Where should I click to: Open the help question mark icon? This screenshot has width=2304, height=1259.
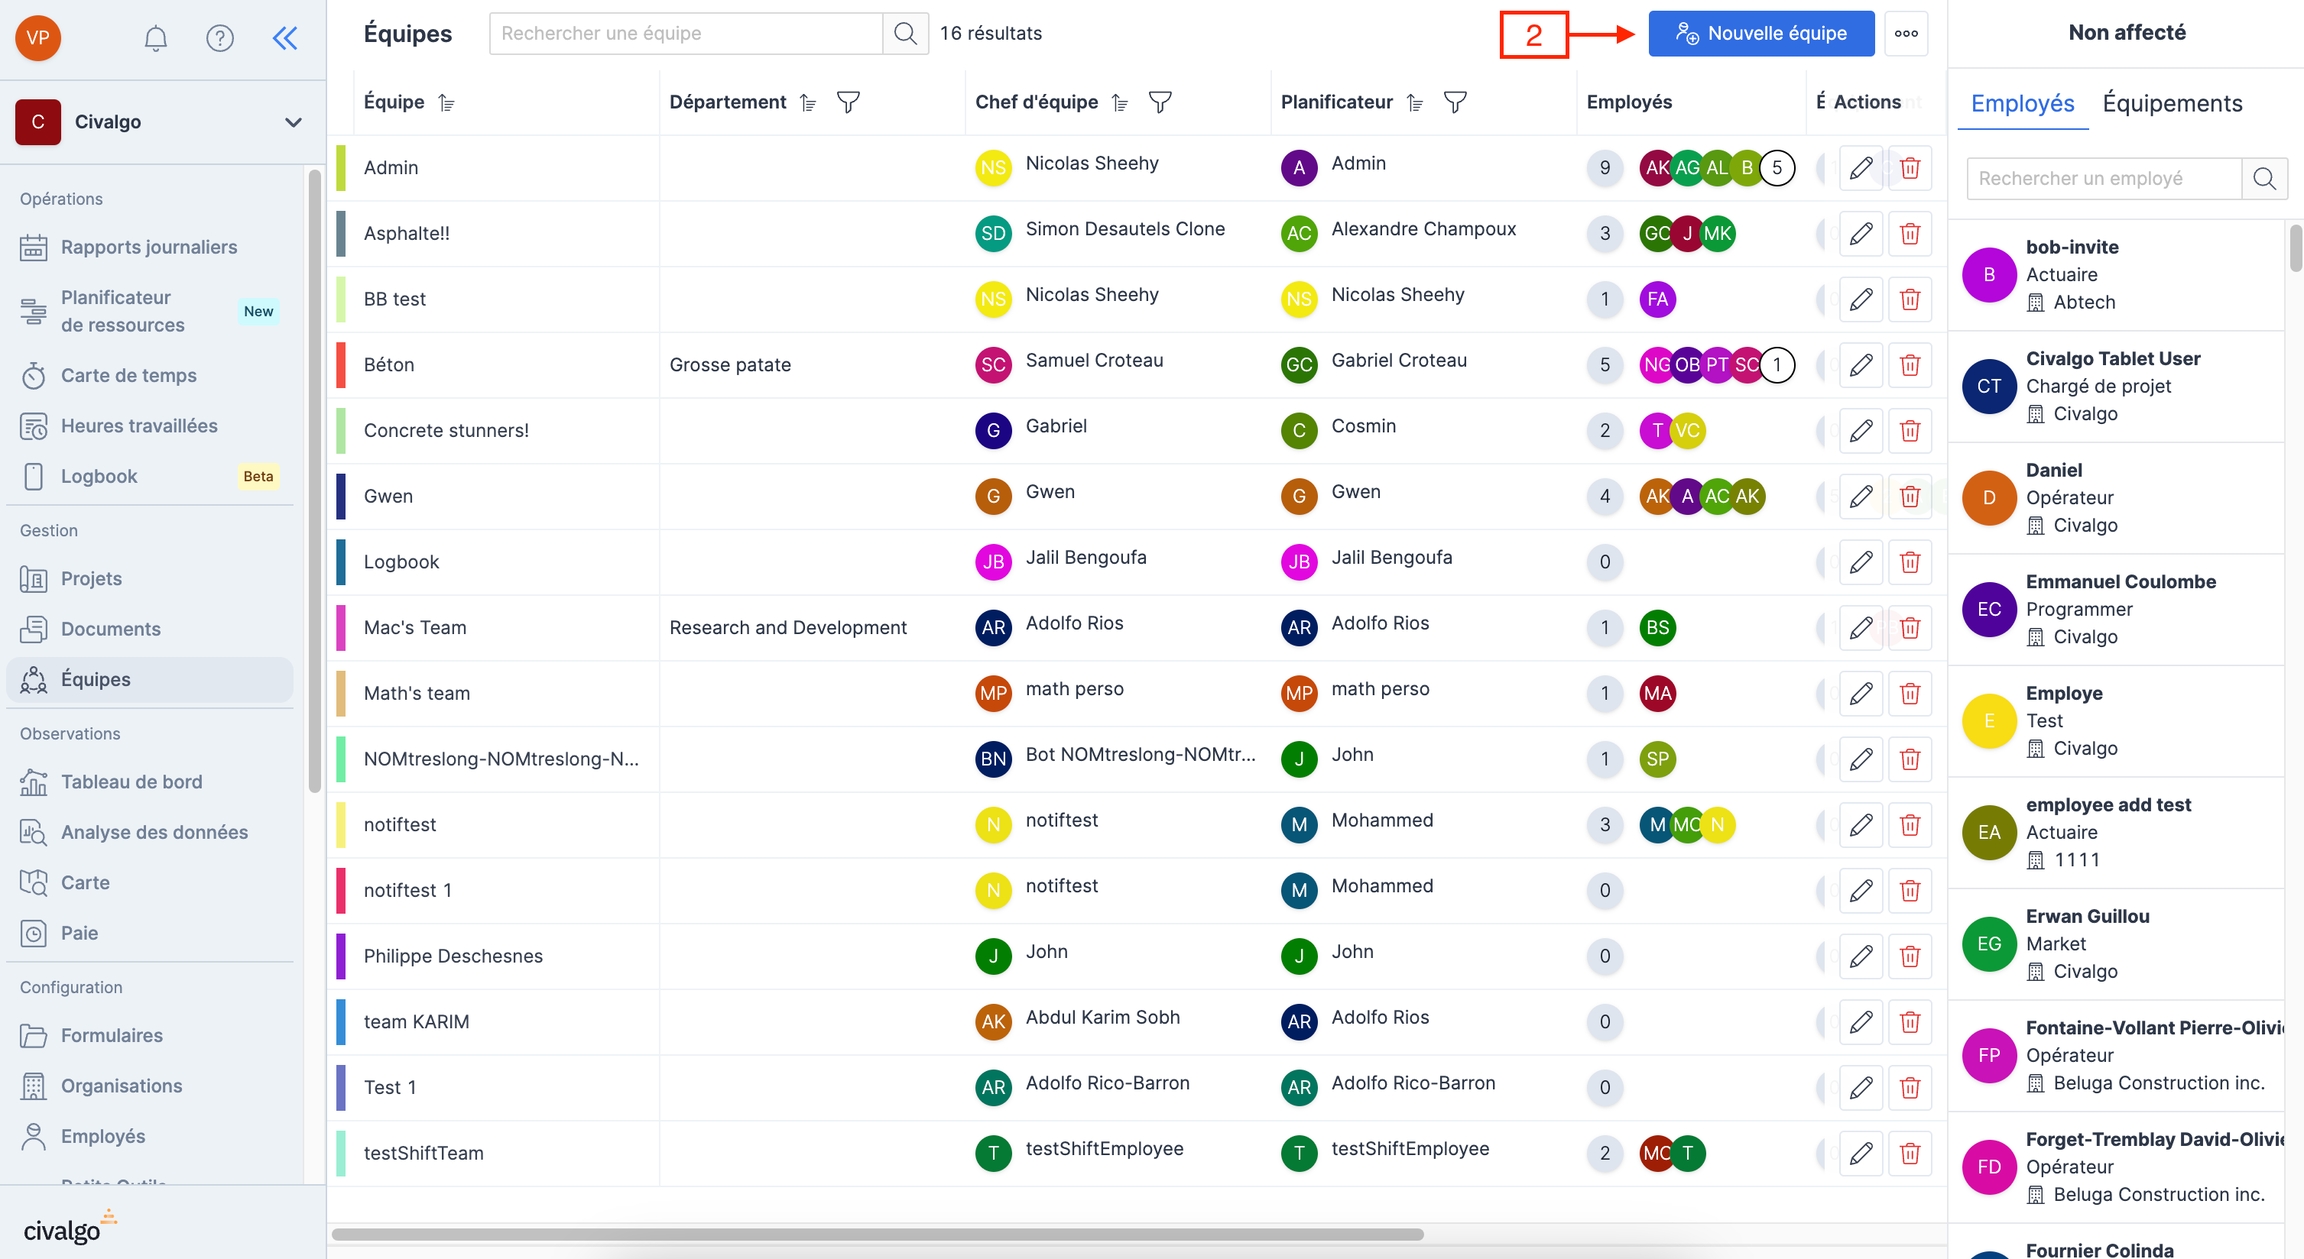click(x=219, y=38)
